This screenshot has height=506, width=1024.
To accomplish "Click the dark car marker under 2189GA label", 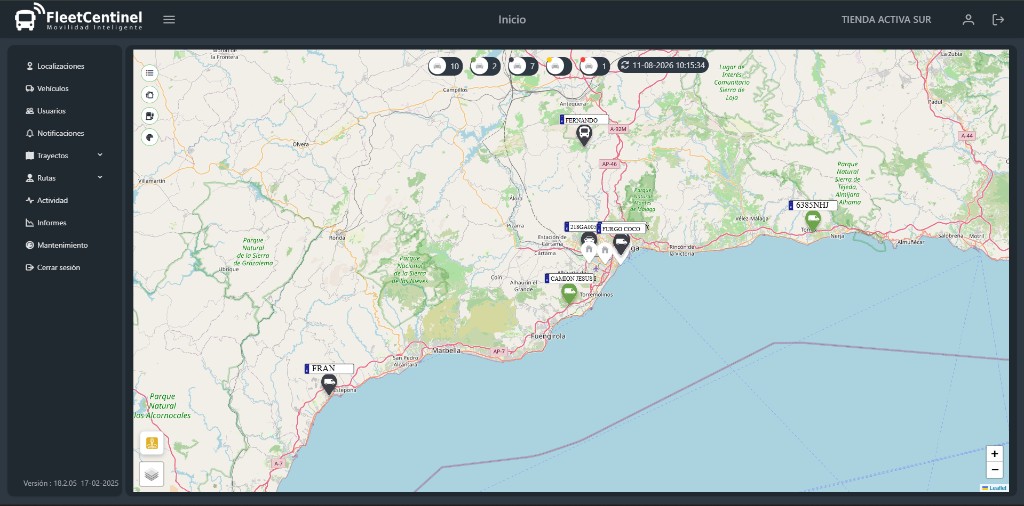I will click(x=589, y=238).
